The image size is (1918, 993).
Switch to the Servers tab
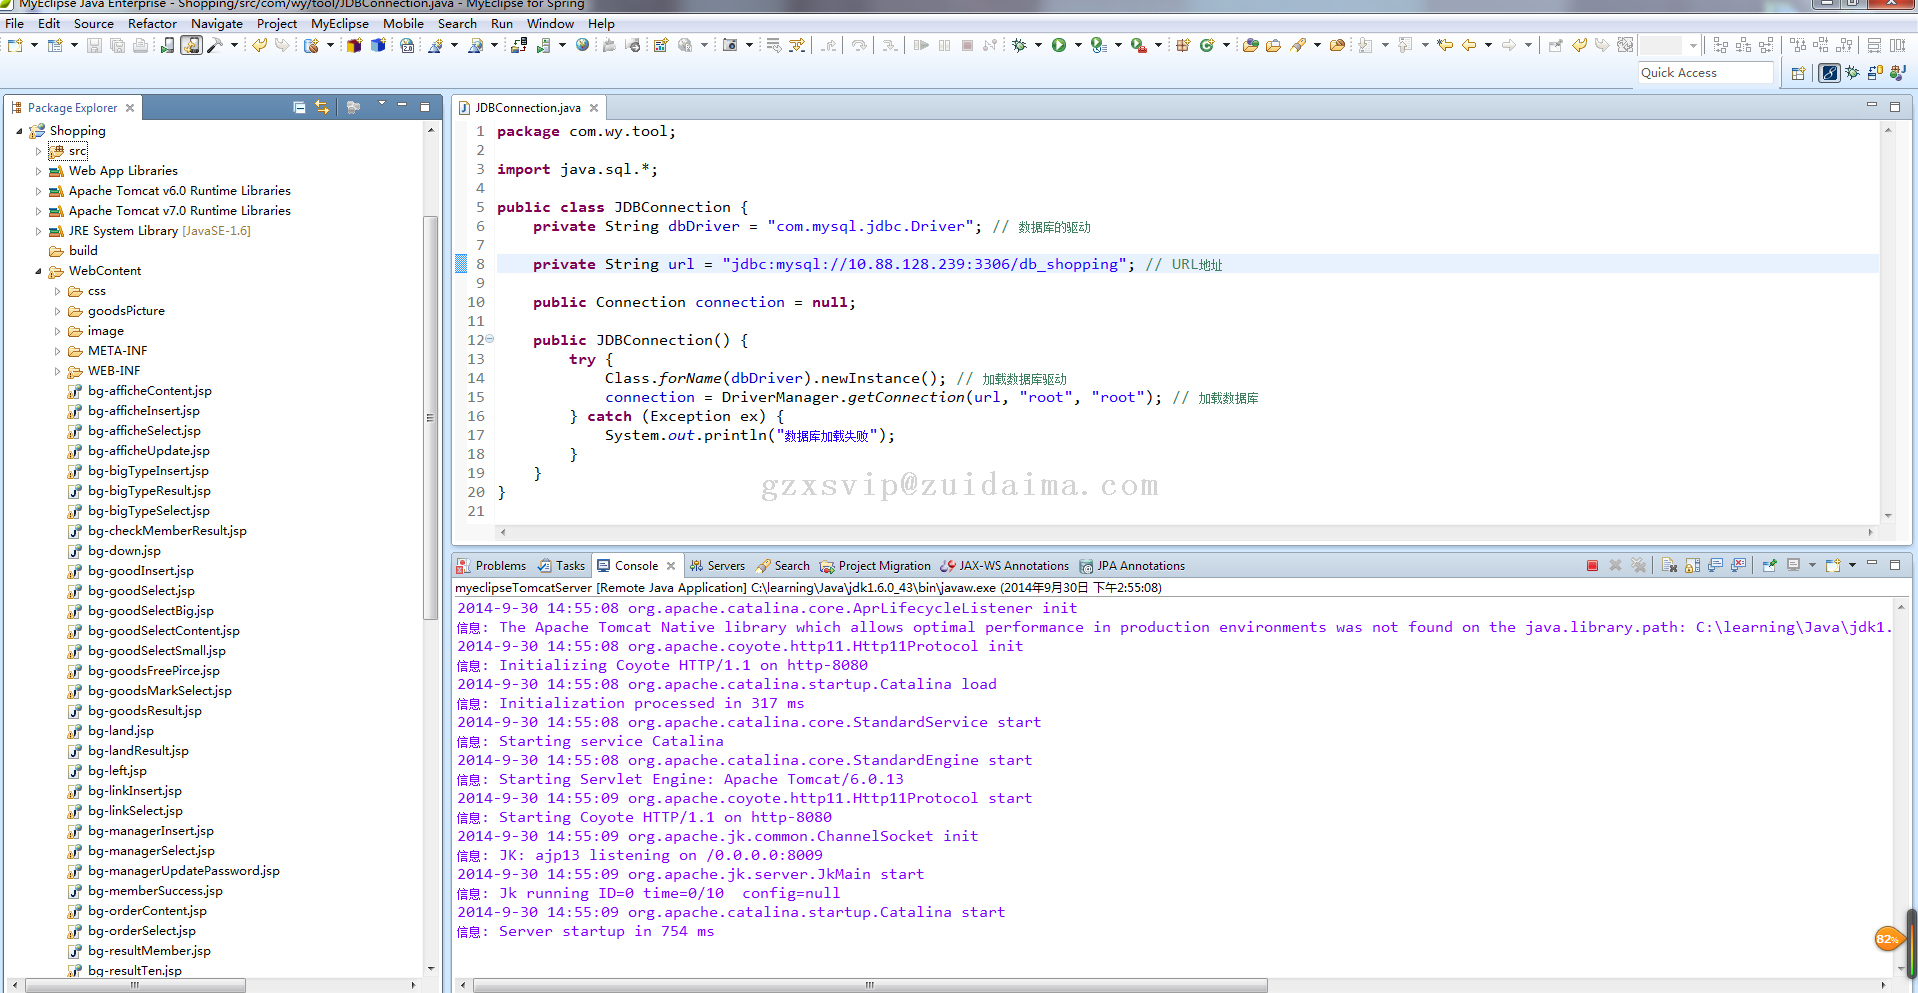coord(717,566)
